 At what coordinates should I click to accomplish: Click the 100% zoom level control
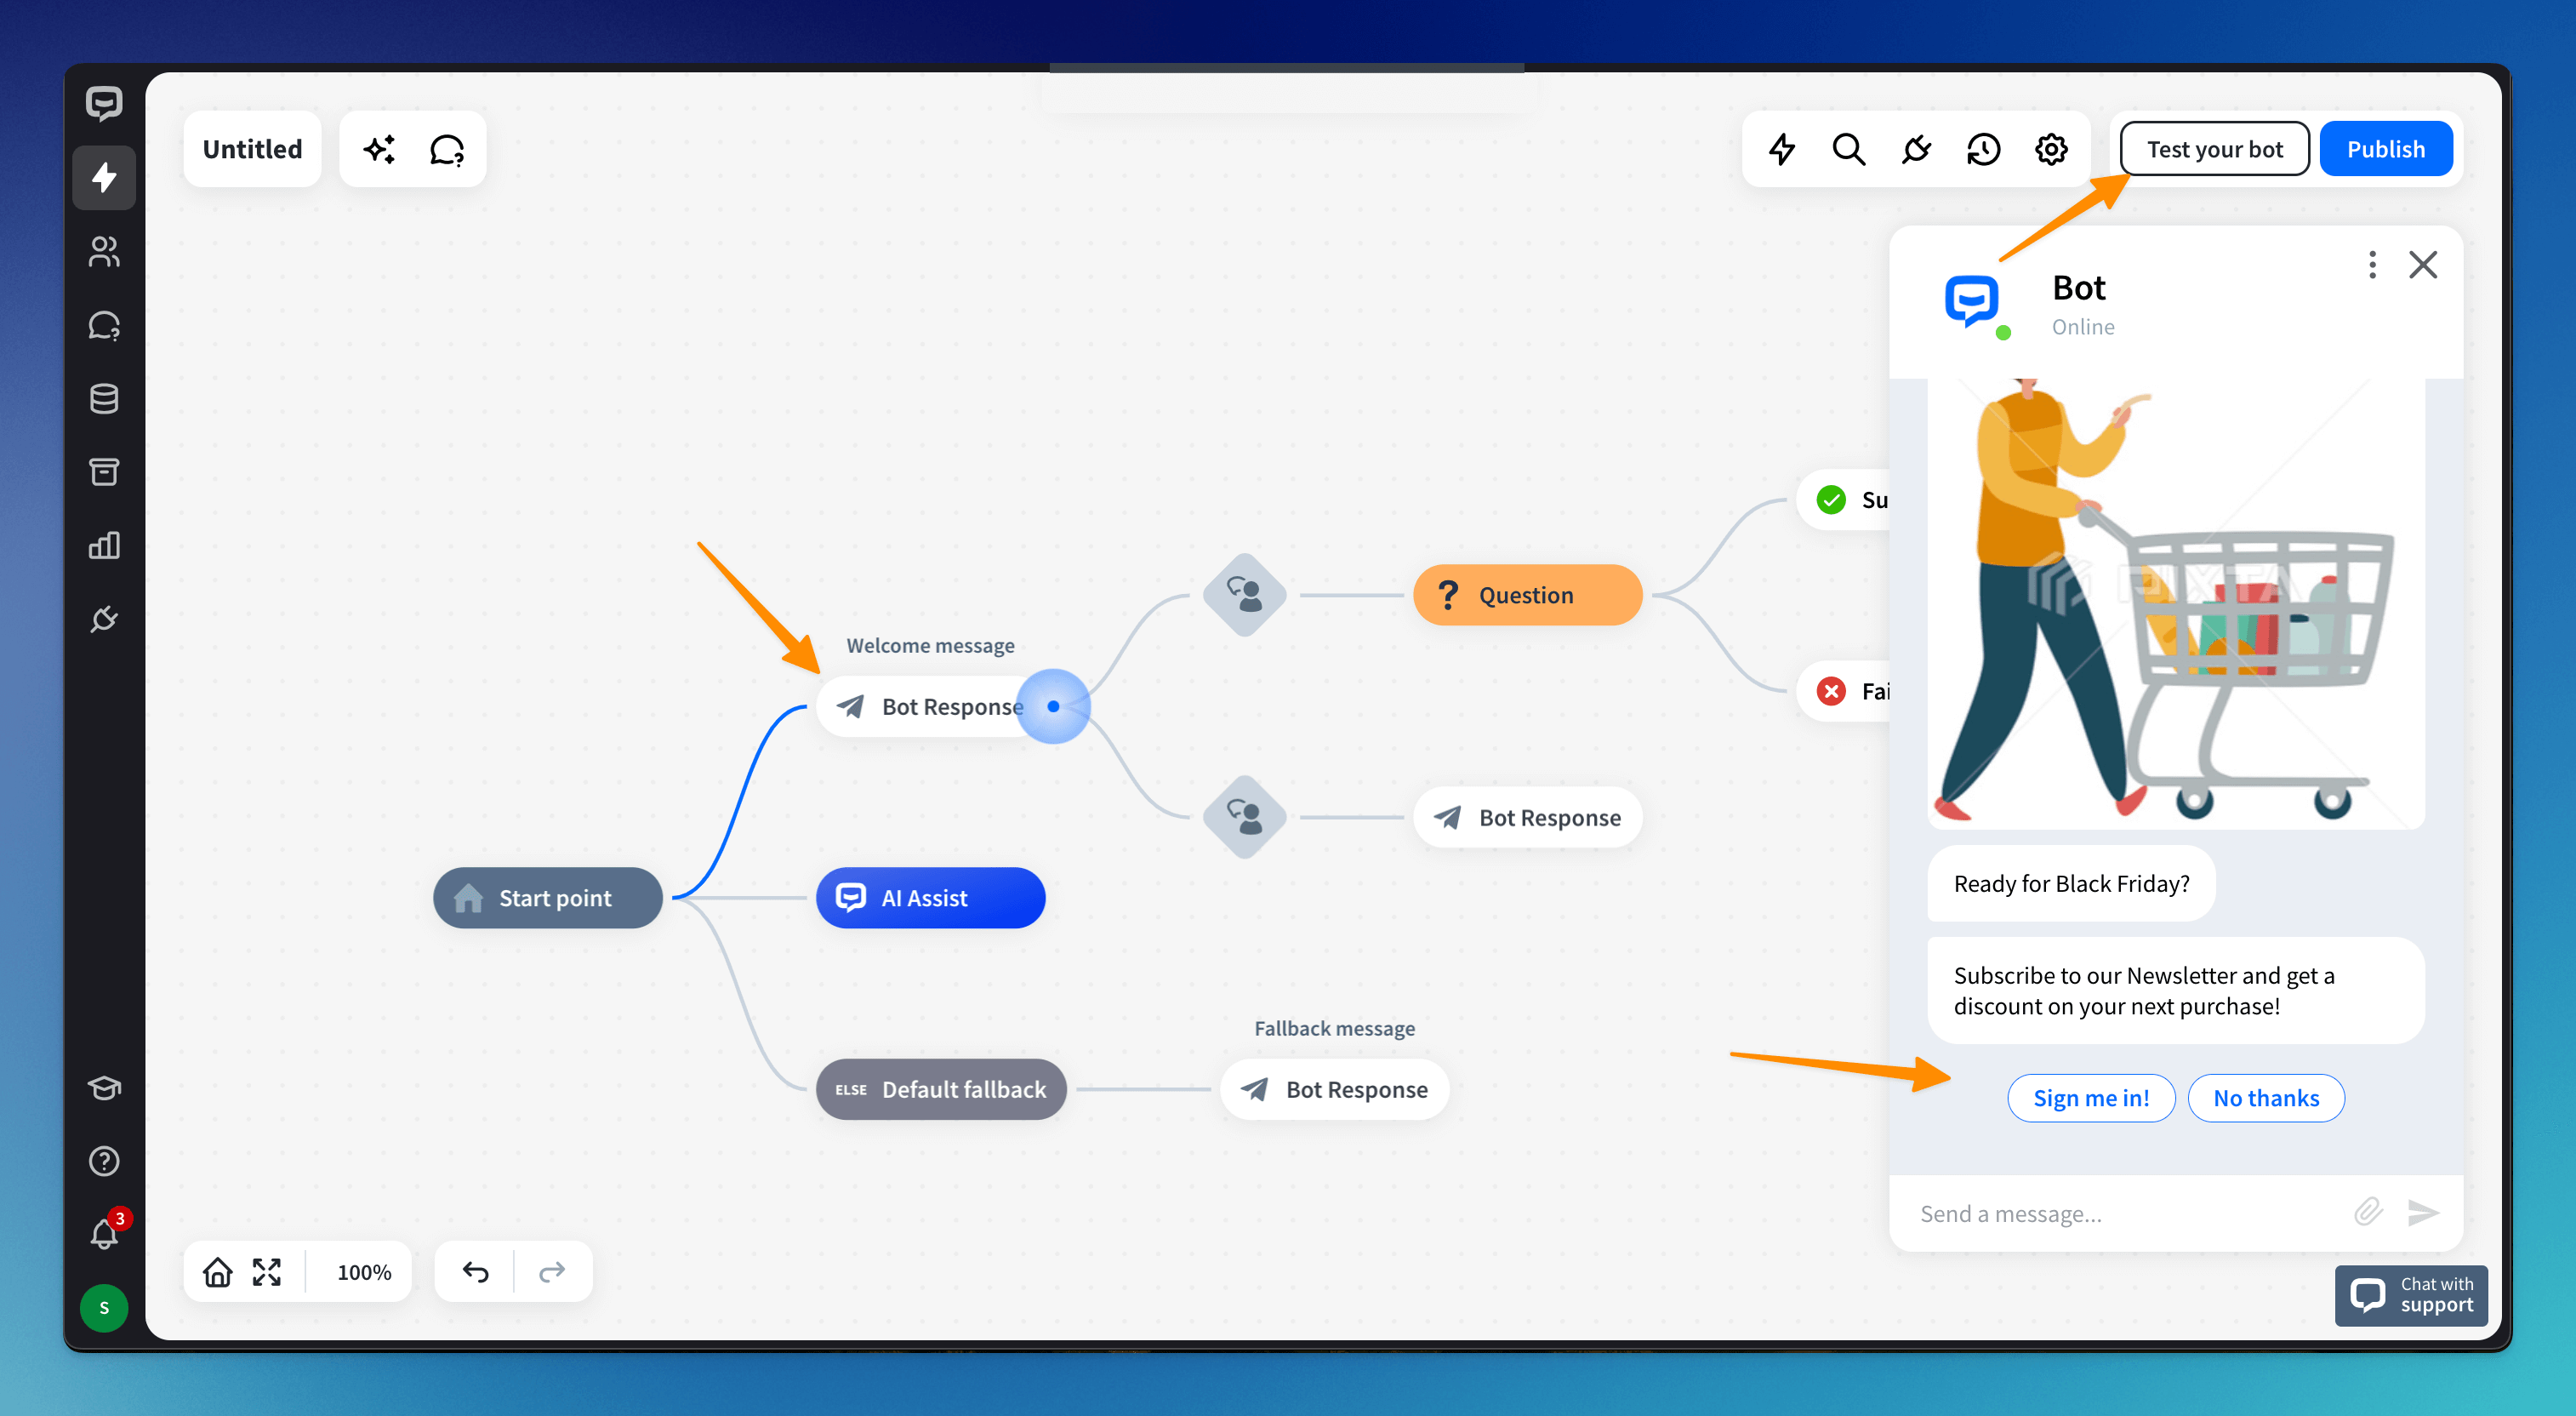pos(364,1272)
